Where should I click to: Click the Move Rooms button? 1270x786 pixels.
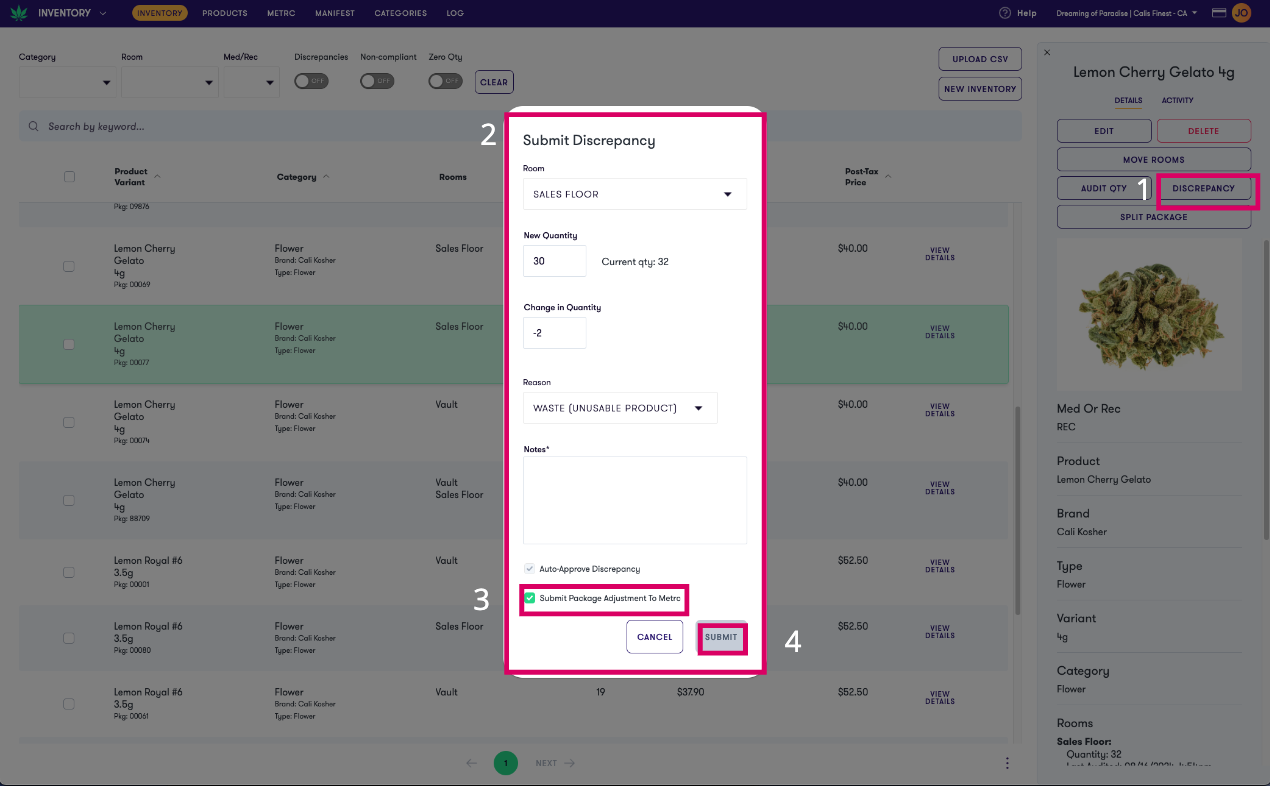(1154, 159)
